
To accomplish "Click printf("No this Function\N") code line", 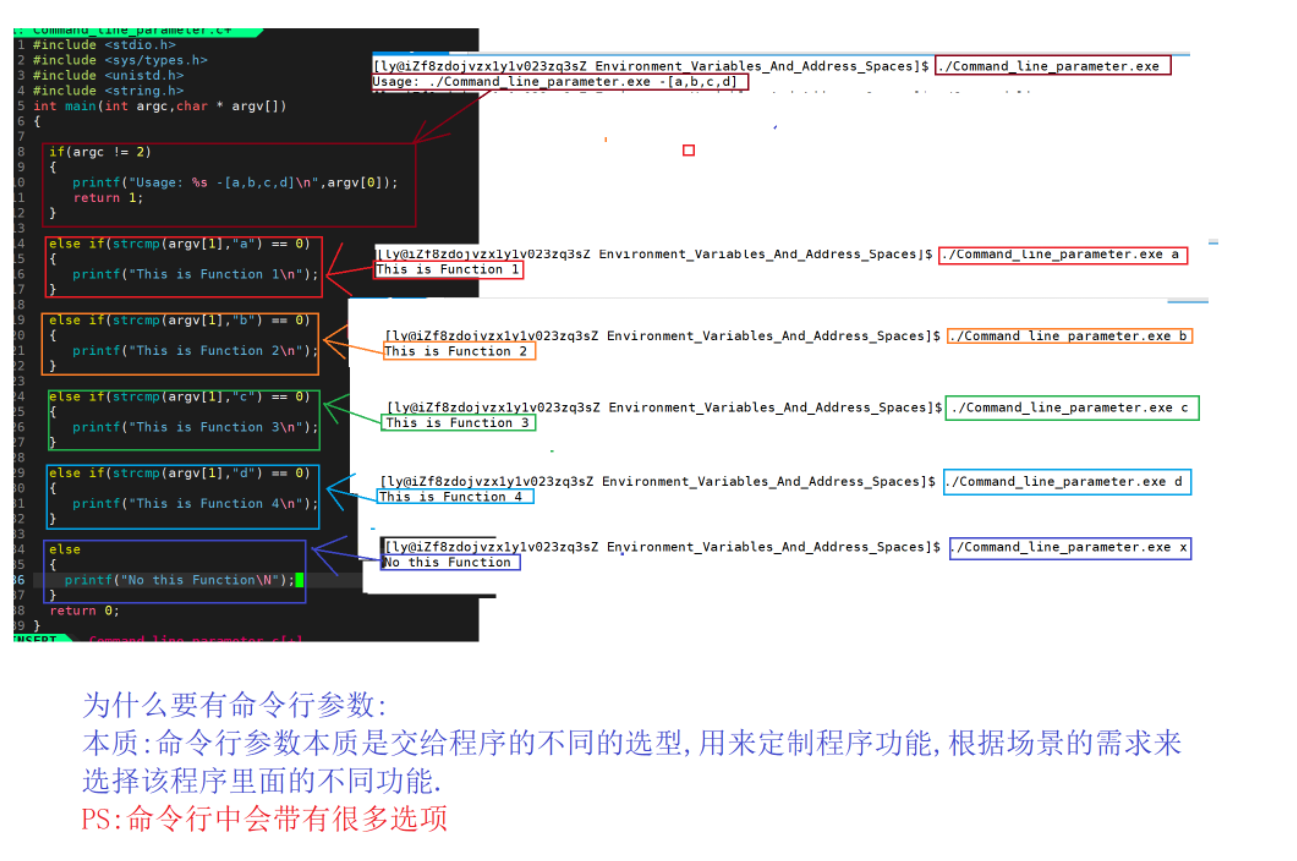I will [x=180, y=580].
